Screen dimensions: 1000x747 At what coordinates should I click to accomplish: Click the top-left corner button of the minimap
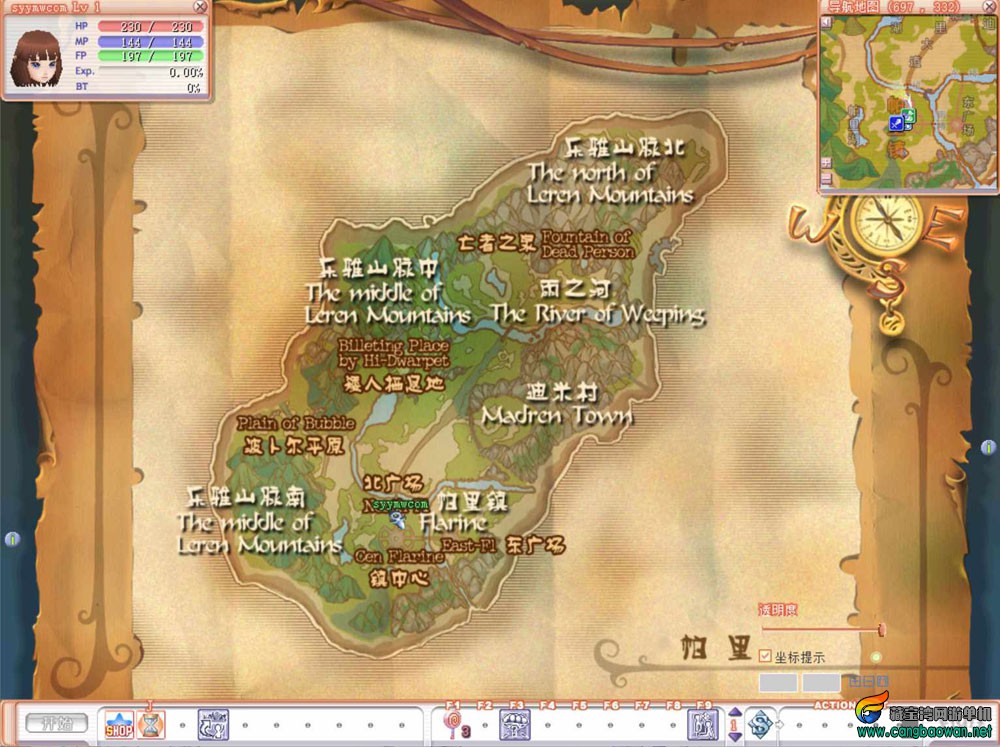pyautogui.click(x=827, y=23)
